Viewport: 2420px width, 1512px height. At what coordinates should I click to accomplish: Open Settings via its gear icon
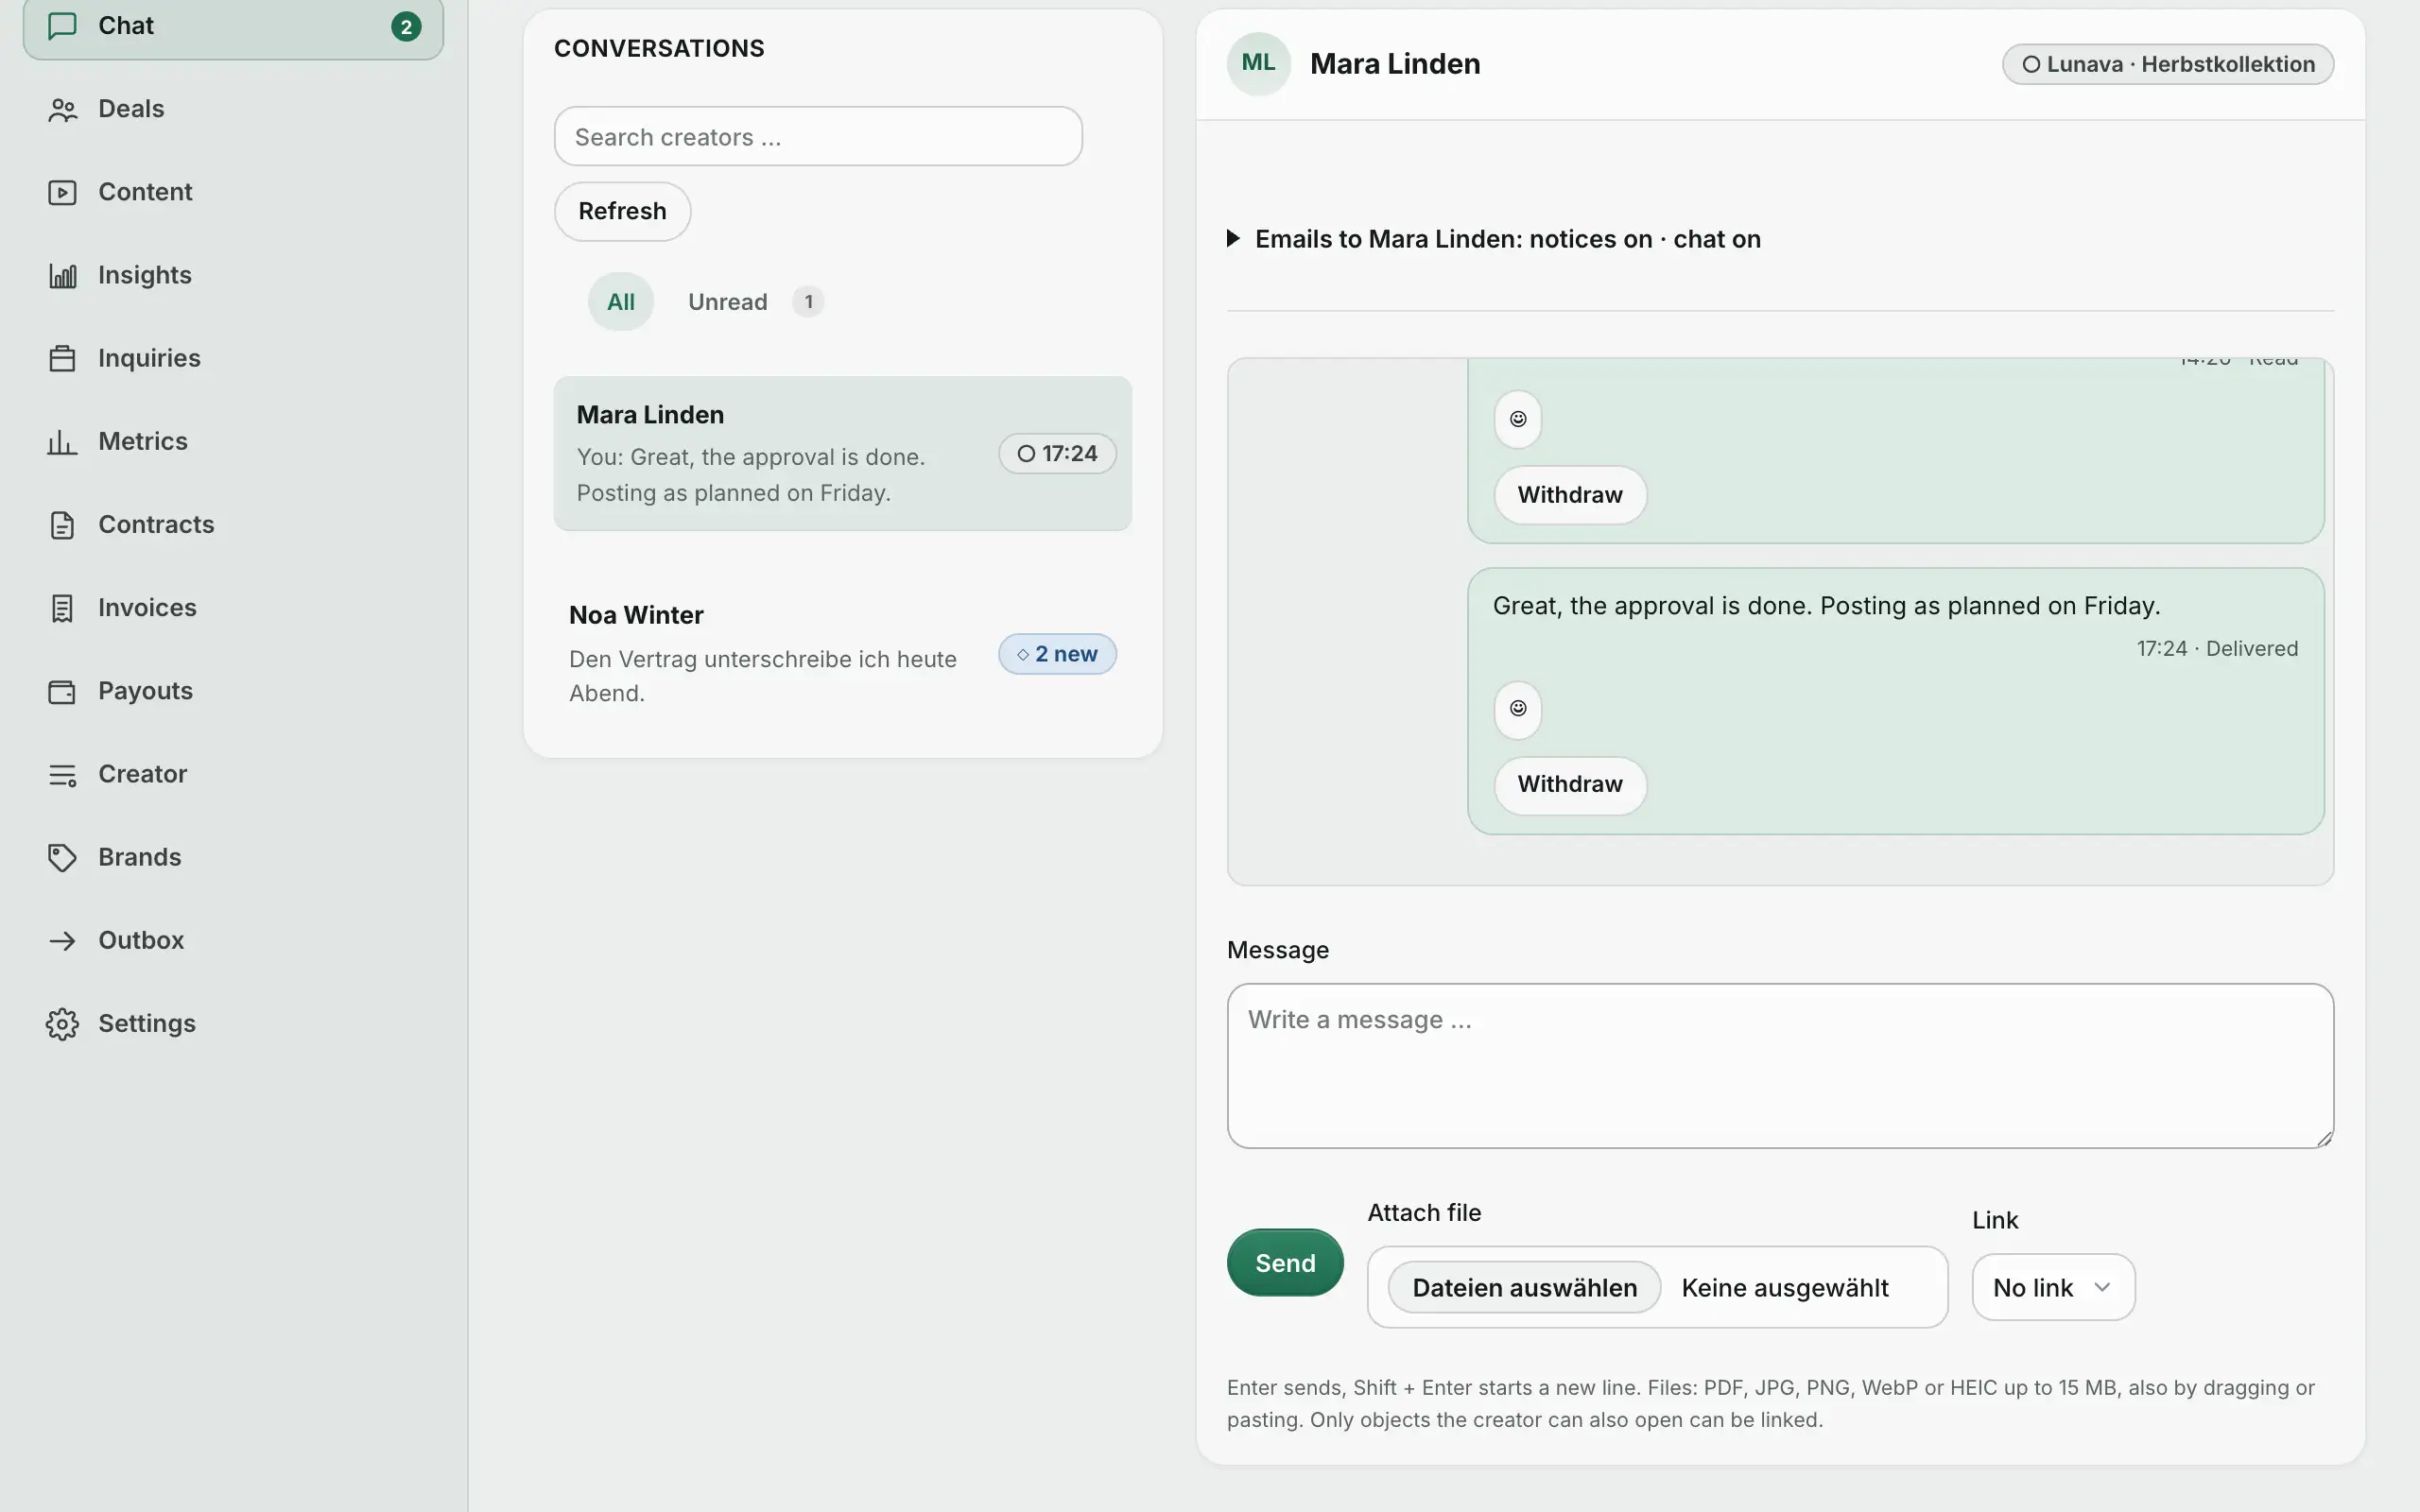click(62, 1024)
